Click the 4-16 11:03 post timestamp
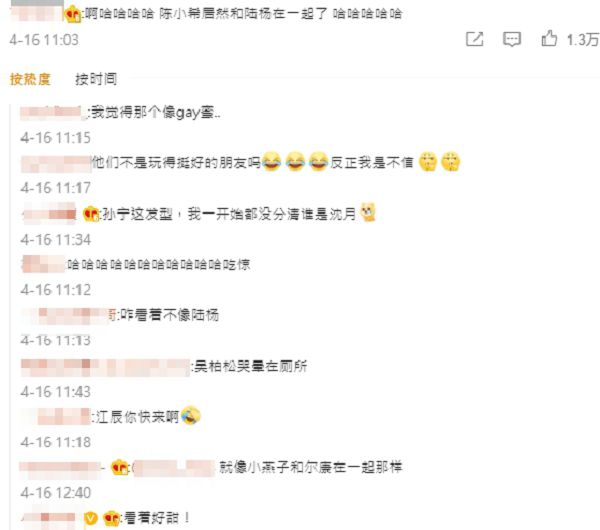 44,40
